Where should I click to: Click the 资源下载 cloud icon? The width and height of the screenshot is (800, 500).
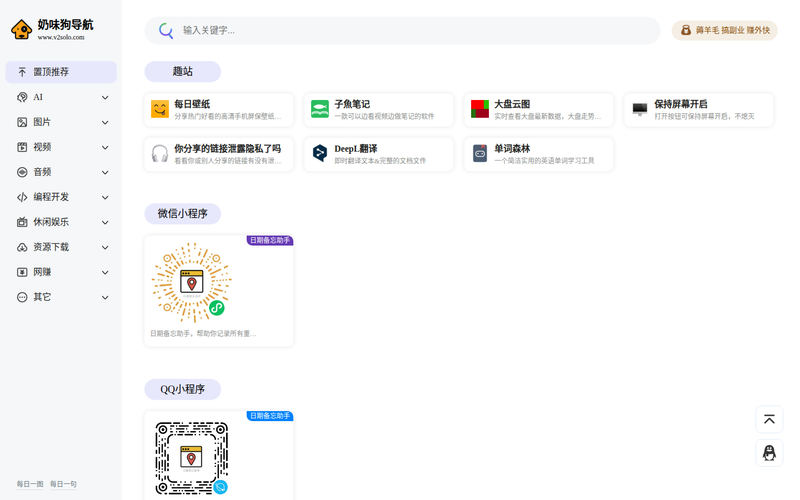tap(22, 247)
